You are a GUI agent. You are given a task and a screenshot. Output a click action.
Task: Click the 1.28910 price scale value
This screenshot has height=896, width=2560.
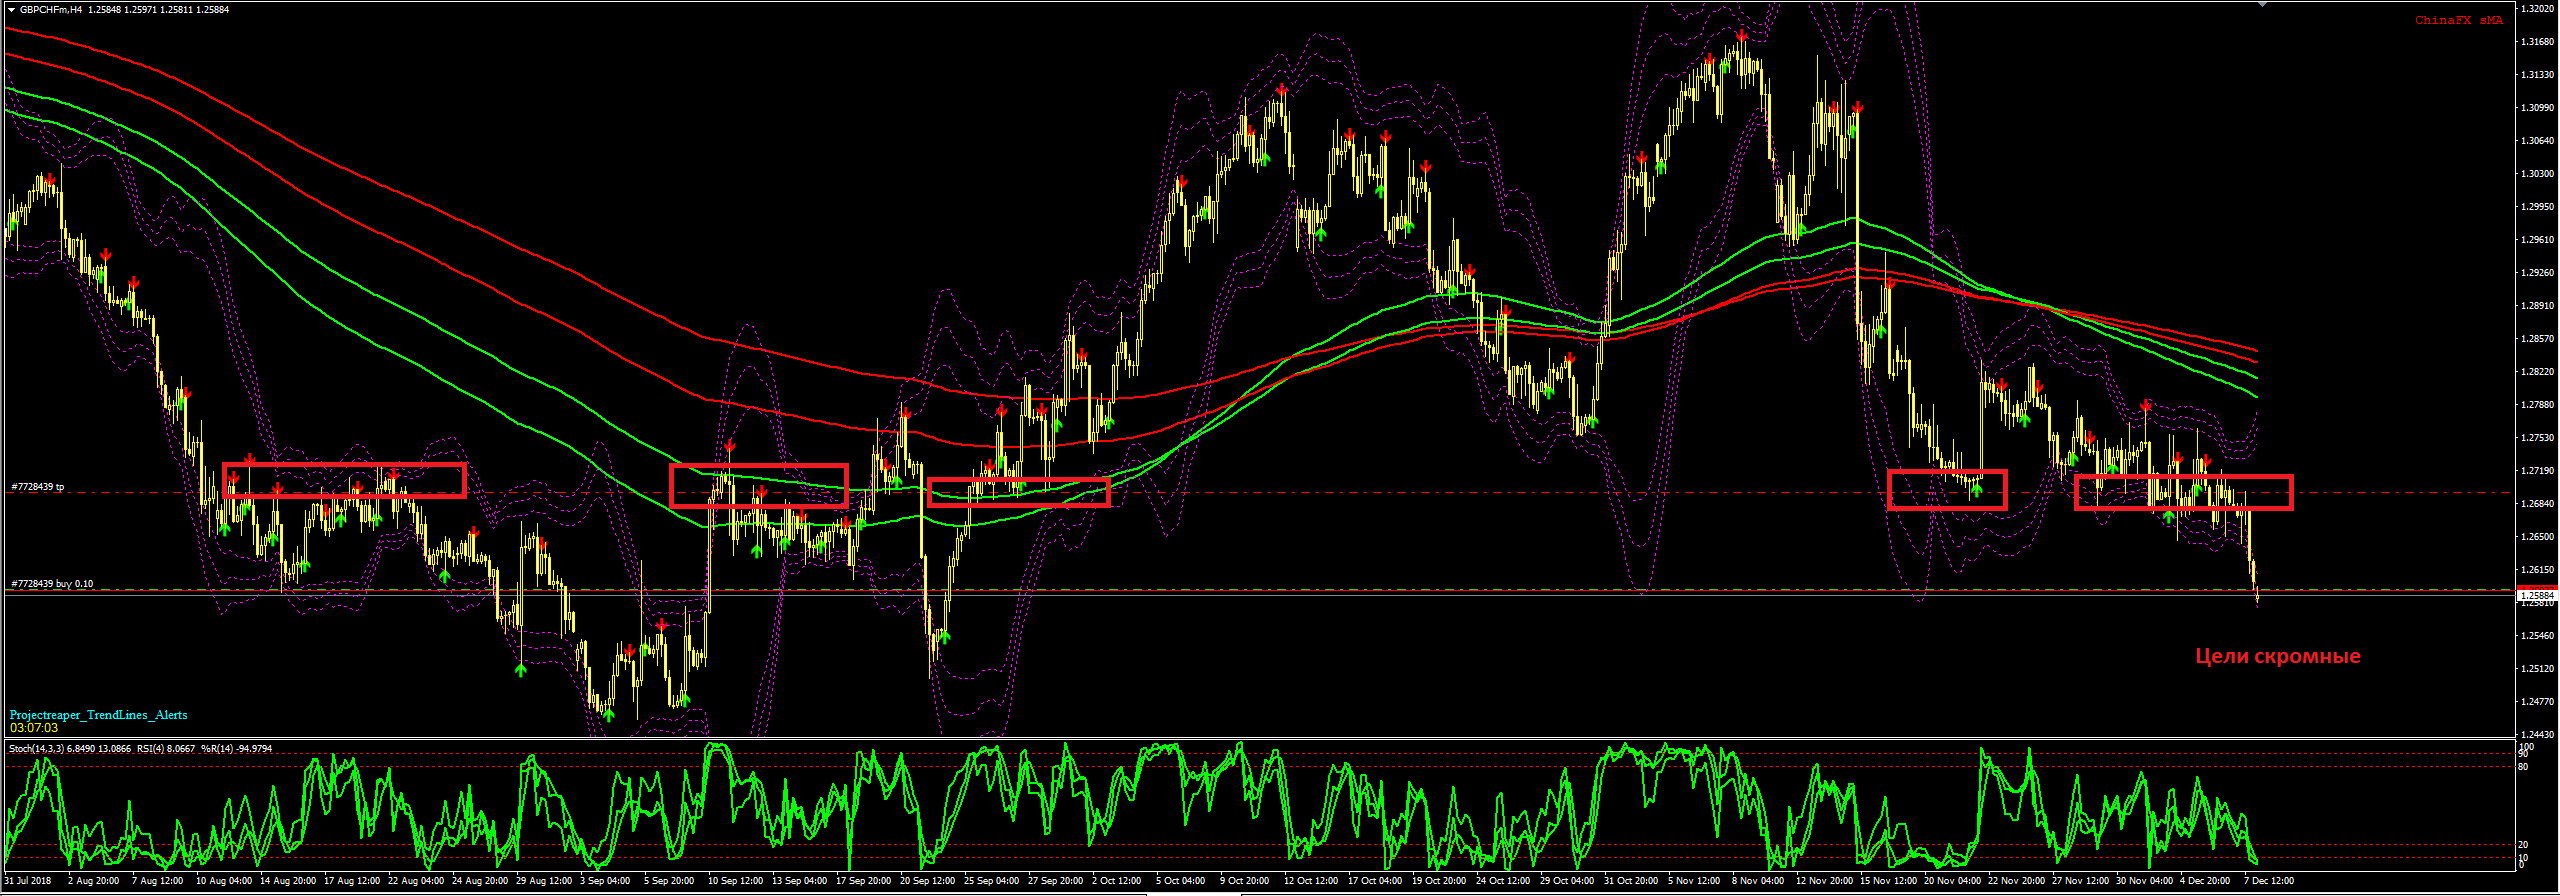[2536, 305]
